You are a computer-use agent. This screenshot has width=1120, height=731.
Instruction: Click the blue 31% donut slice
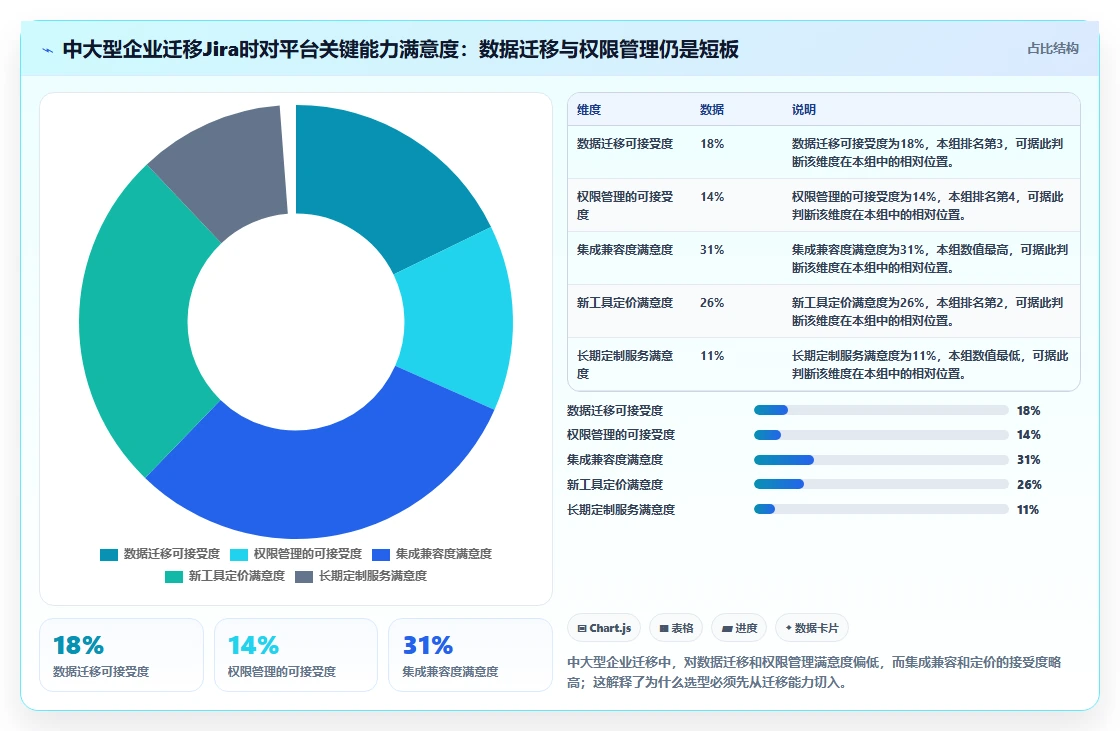[x=329, y=482]
